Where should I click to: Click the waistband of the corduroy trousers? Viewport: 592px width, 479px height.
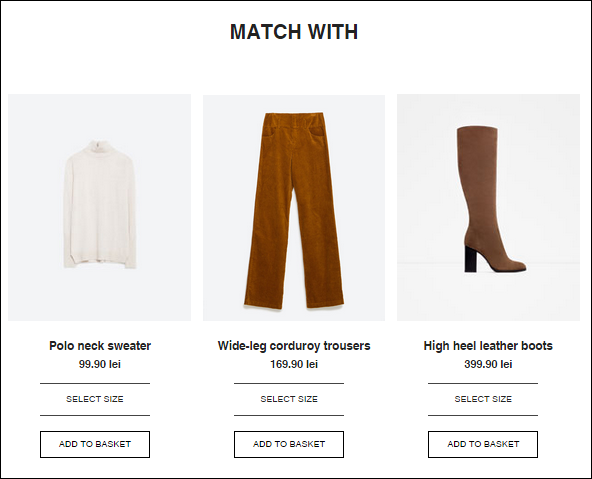[294, 120]
